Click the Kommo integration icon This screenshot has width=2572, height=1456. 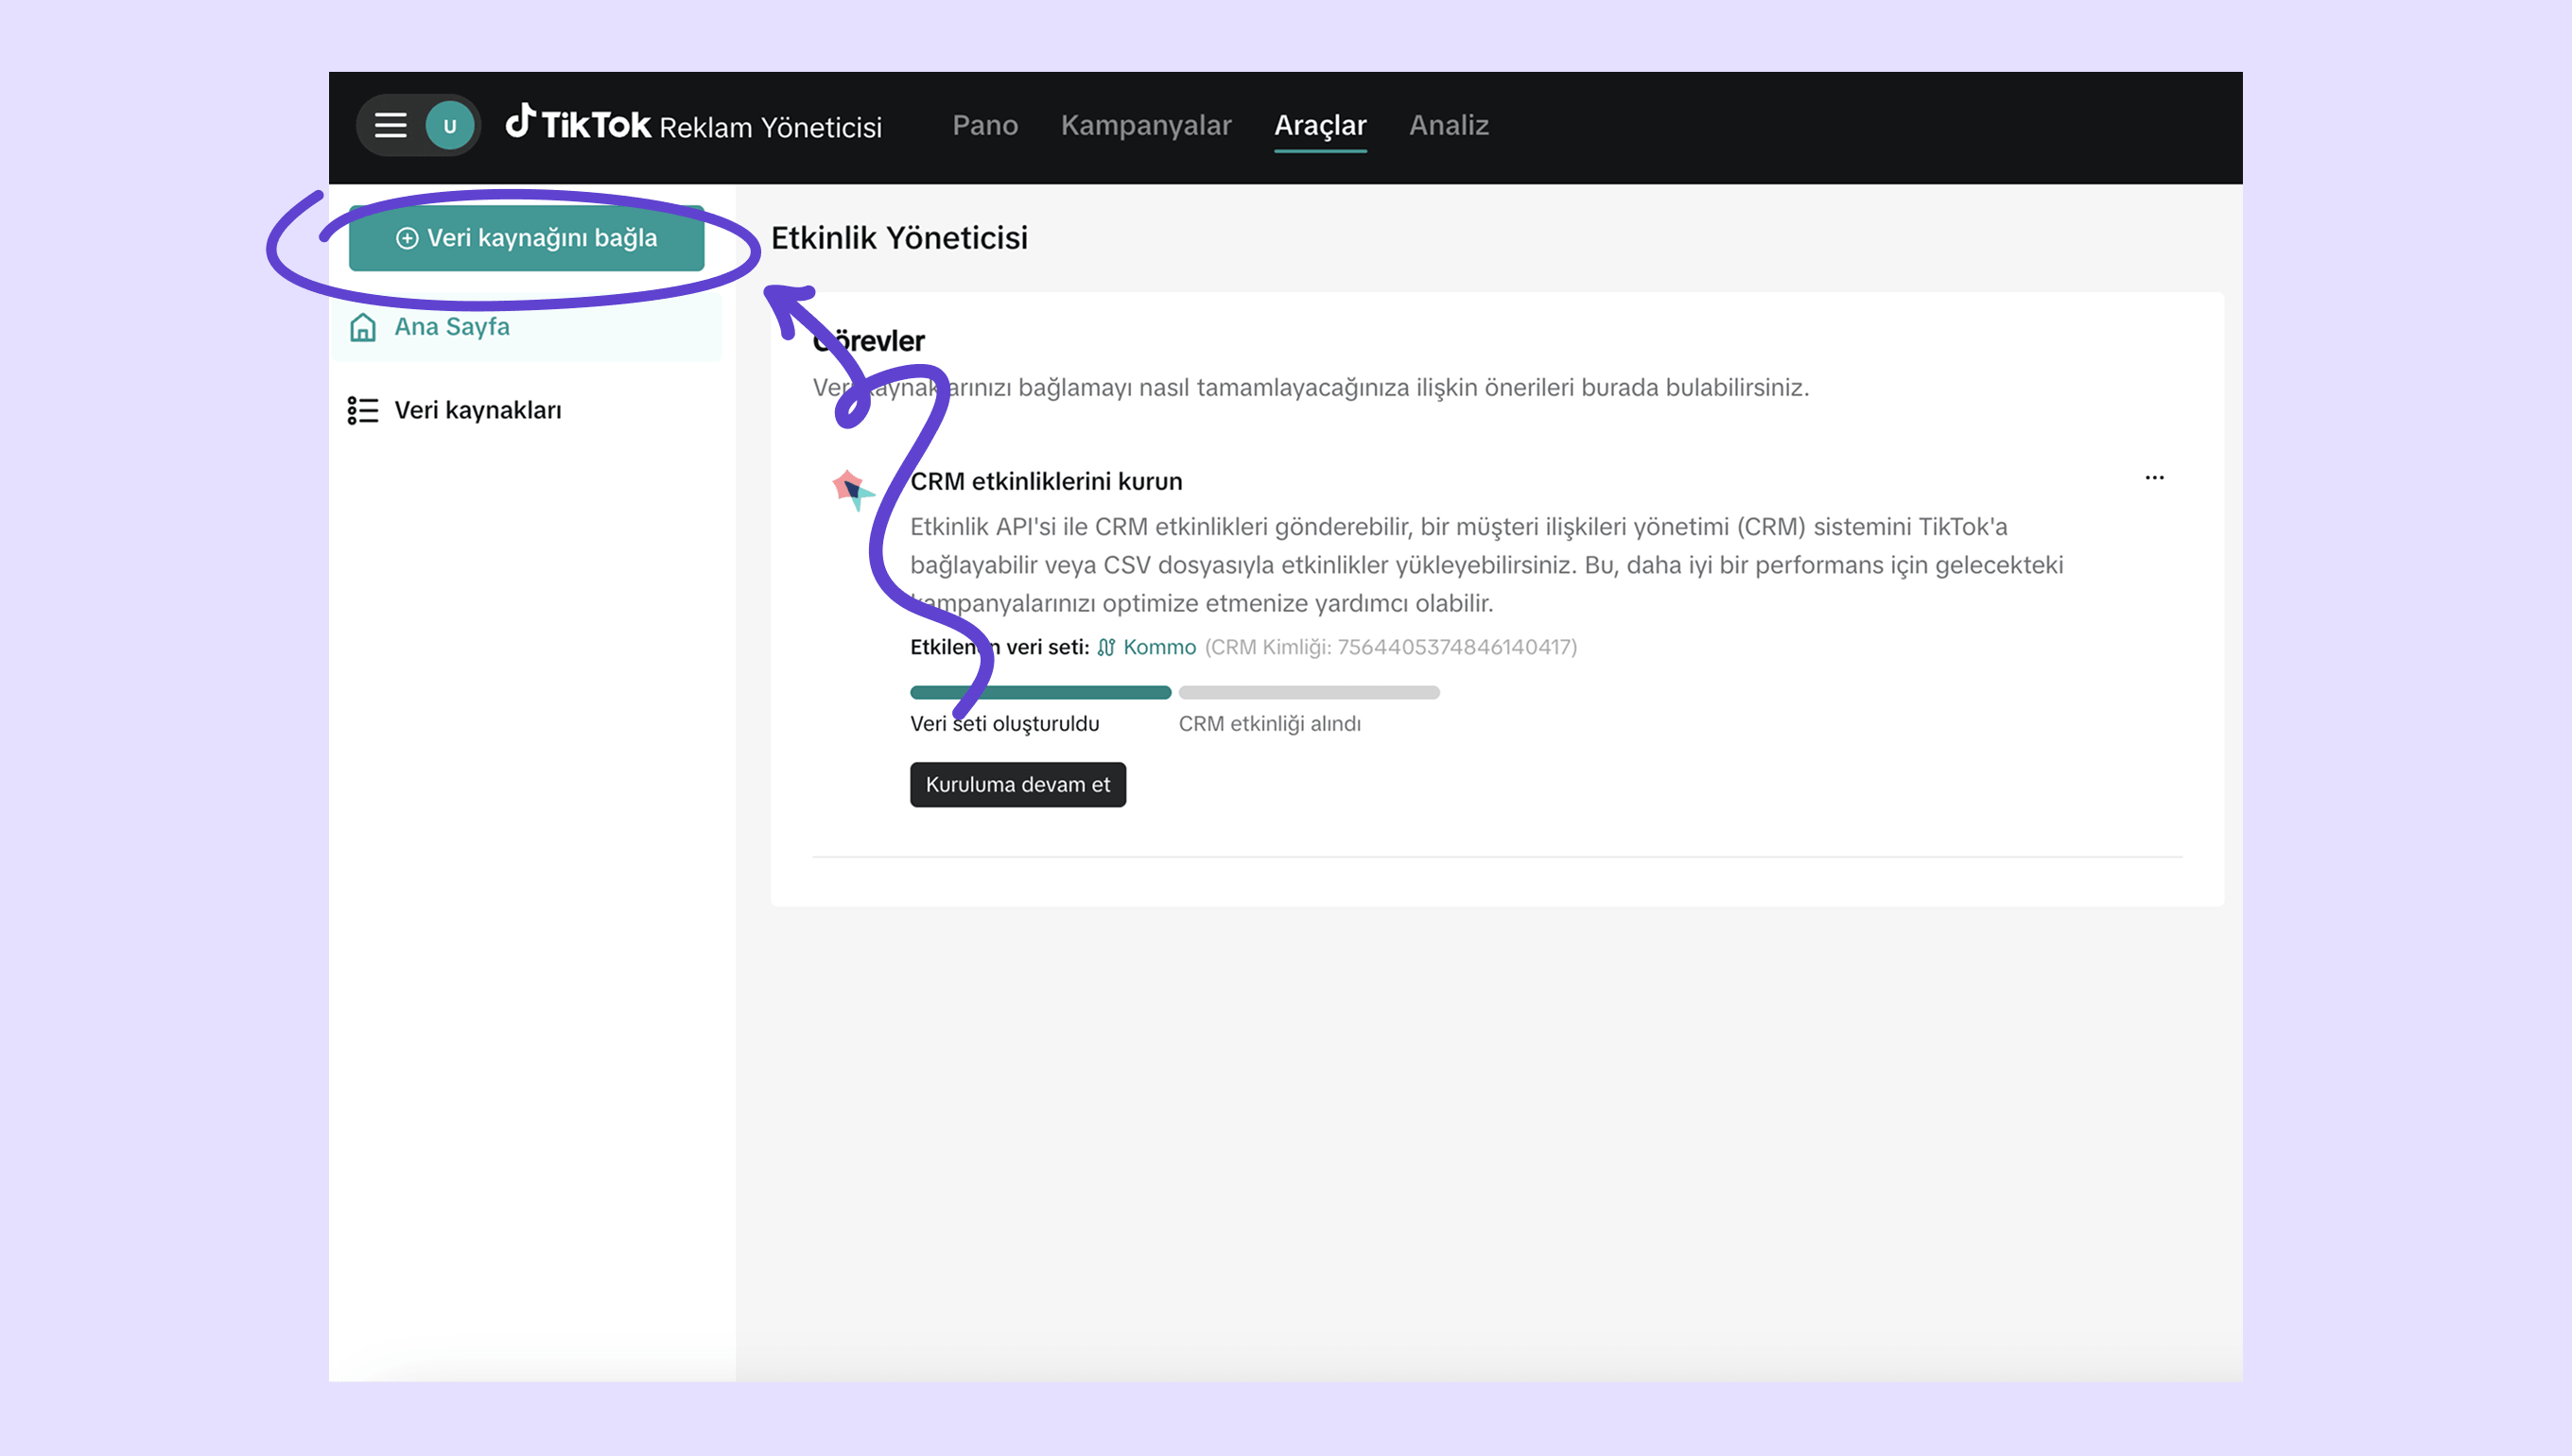tap(1106, 647)
